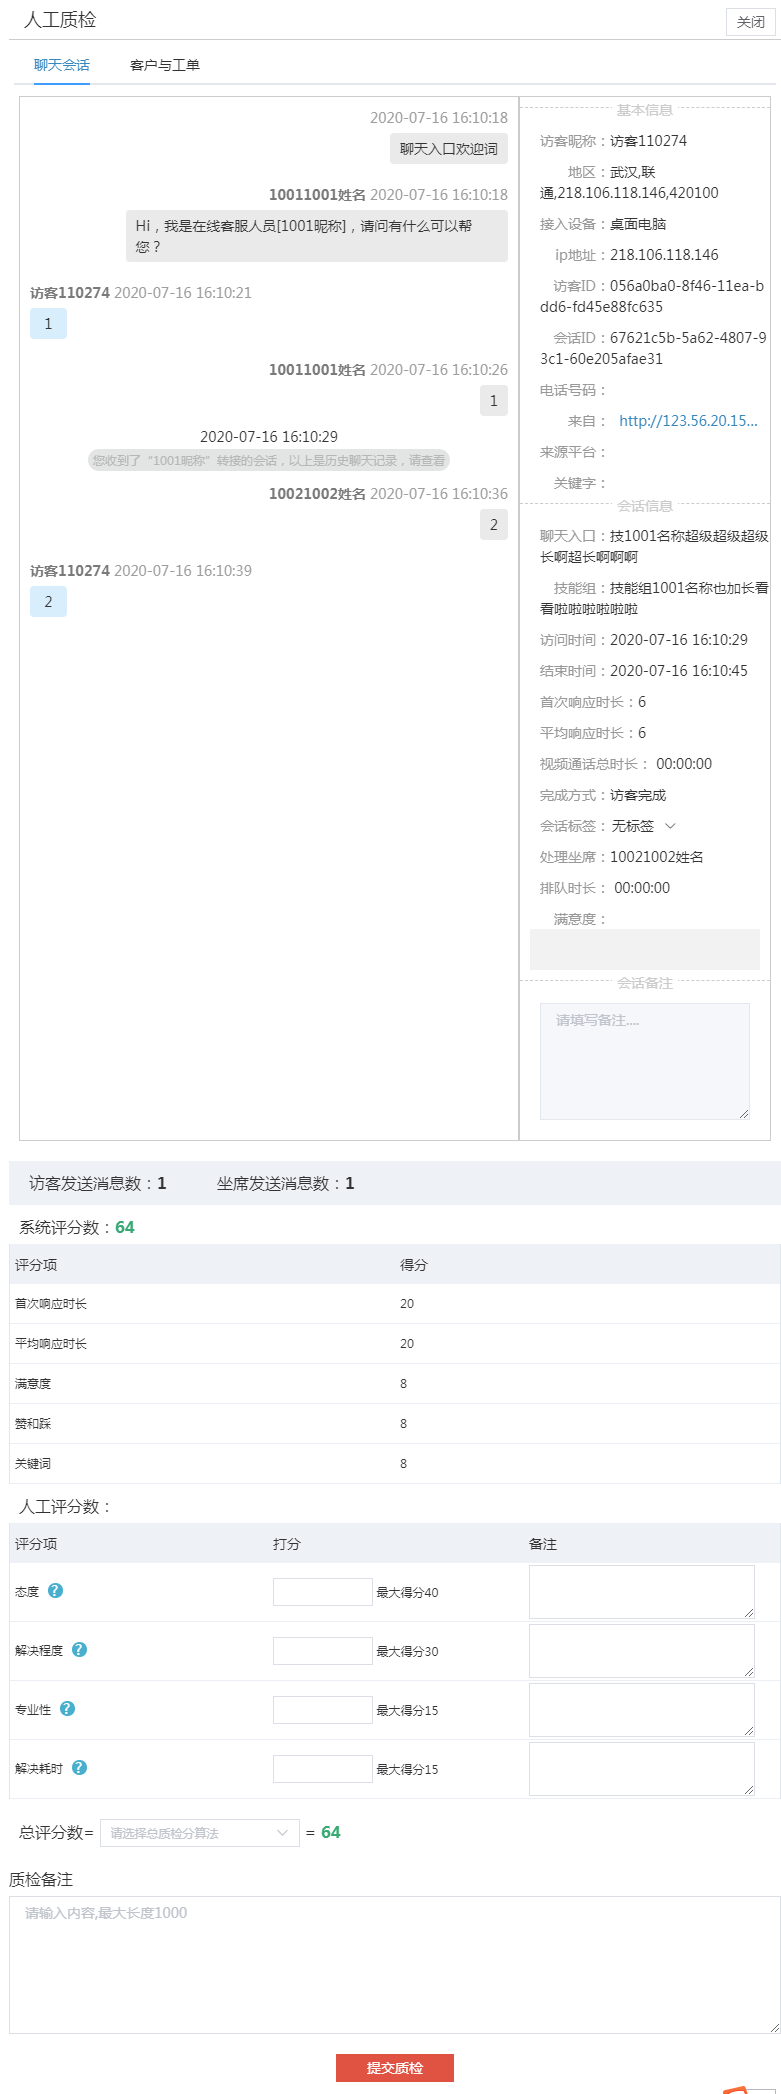
Task: Click the 提交质检 button
Action: pyautogui.click(x=395, y=2068)
